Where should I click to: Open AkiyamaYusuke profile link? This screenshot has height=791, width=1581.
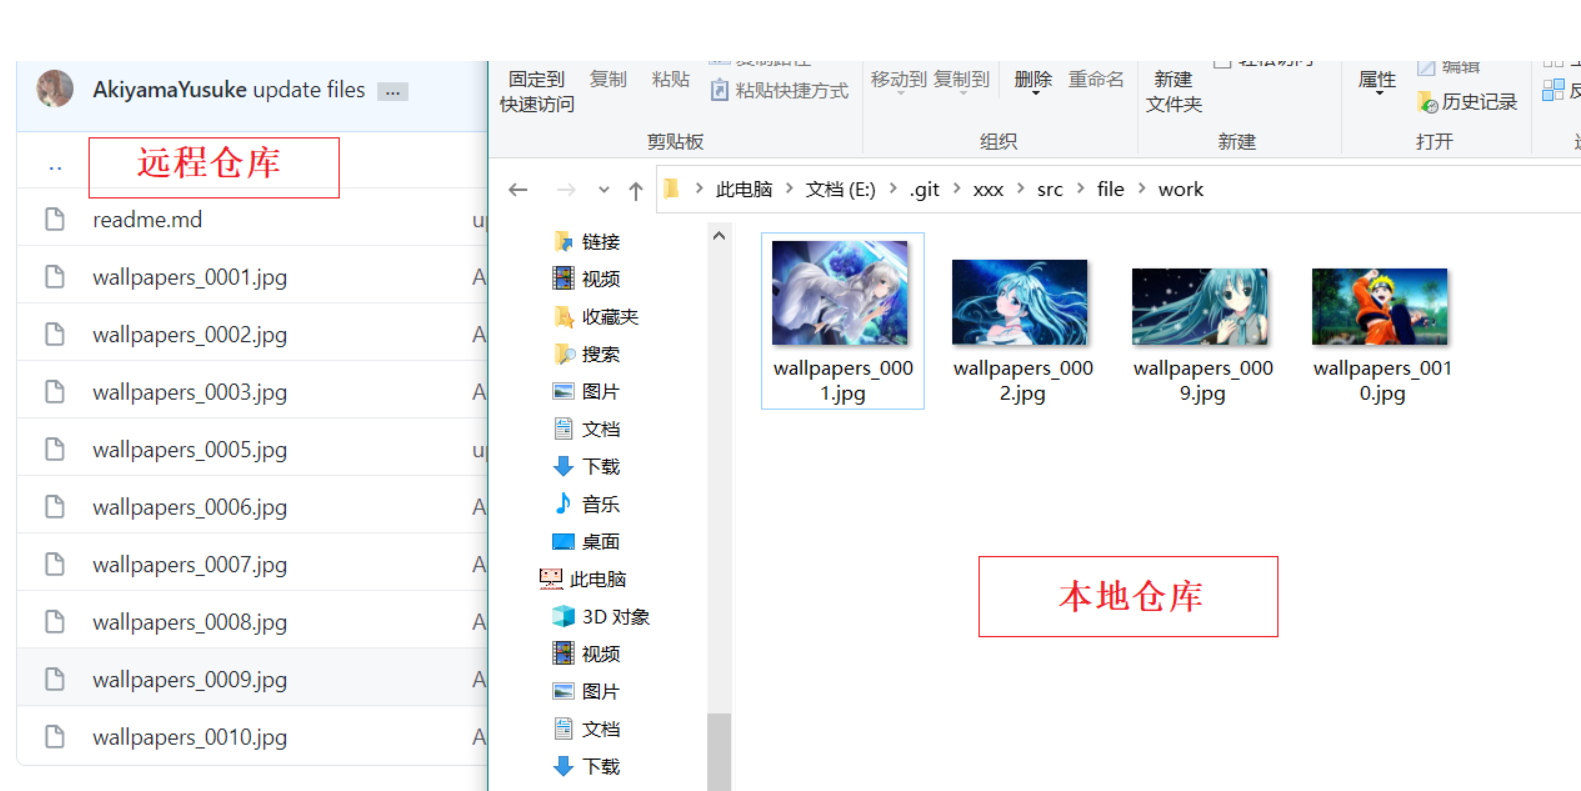[x=170, y=90]
